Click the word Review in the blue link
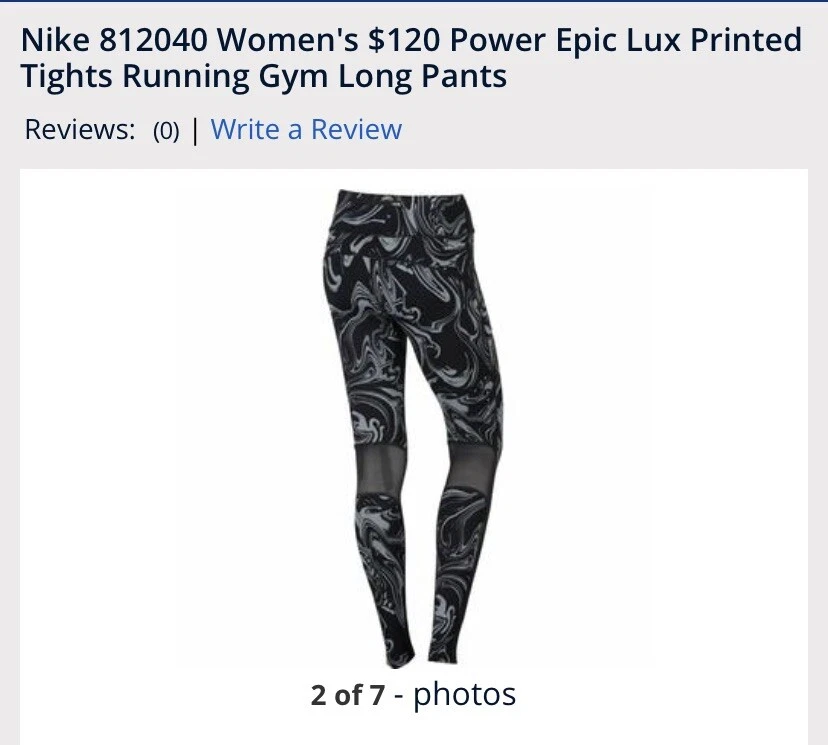This screenshot has width=828, height=745. point(356,129)
